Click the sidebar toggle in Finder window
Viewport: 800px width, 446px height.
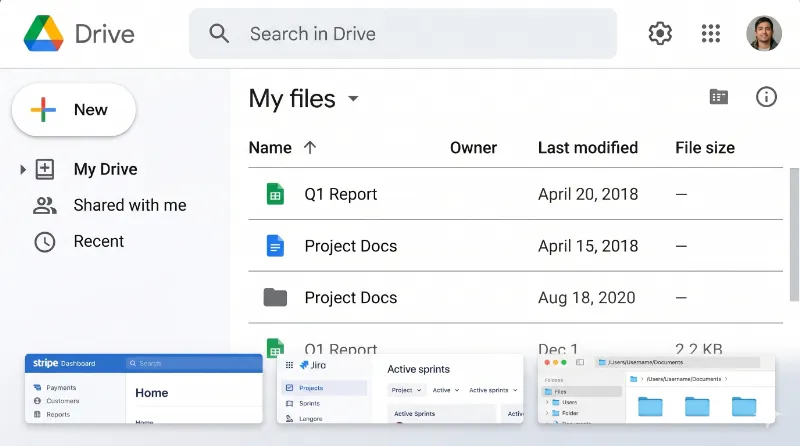click(x=580, y=362)
